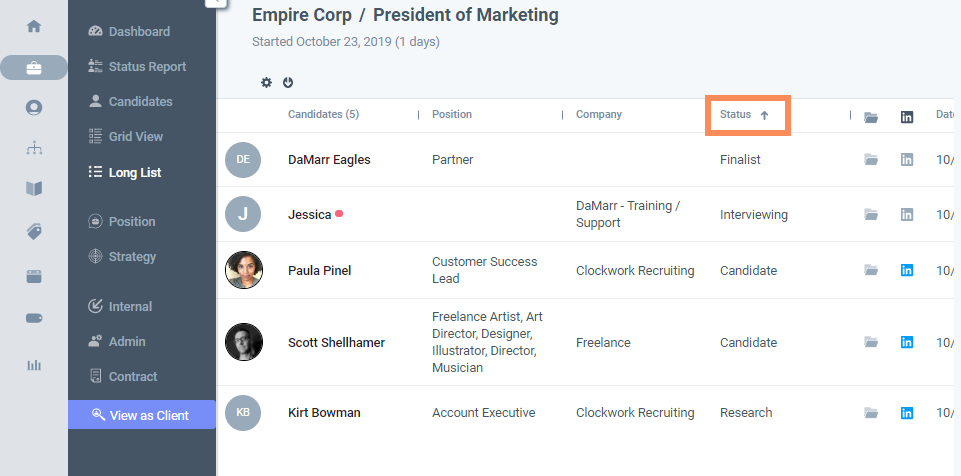Screen dimensions: 961x476
Task: Open the tags icon in left rail
Action: click(x=34, y=231)
